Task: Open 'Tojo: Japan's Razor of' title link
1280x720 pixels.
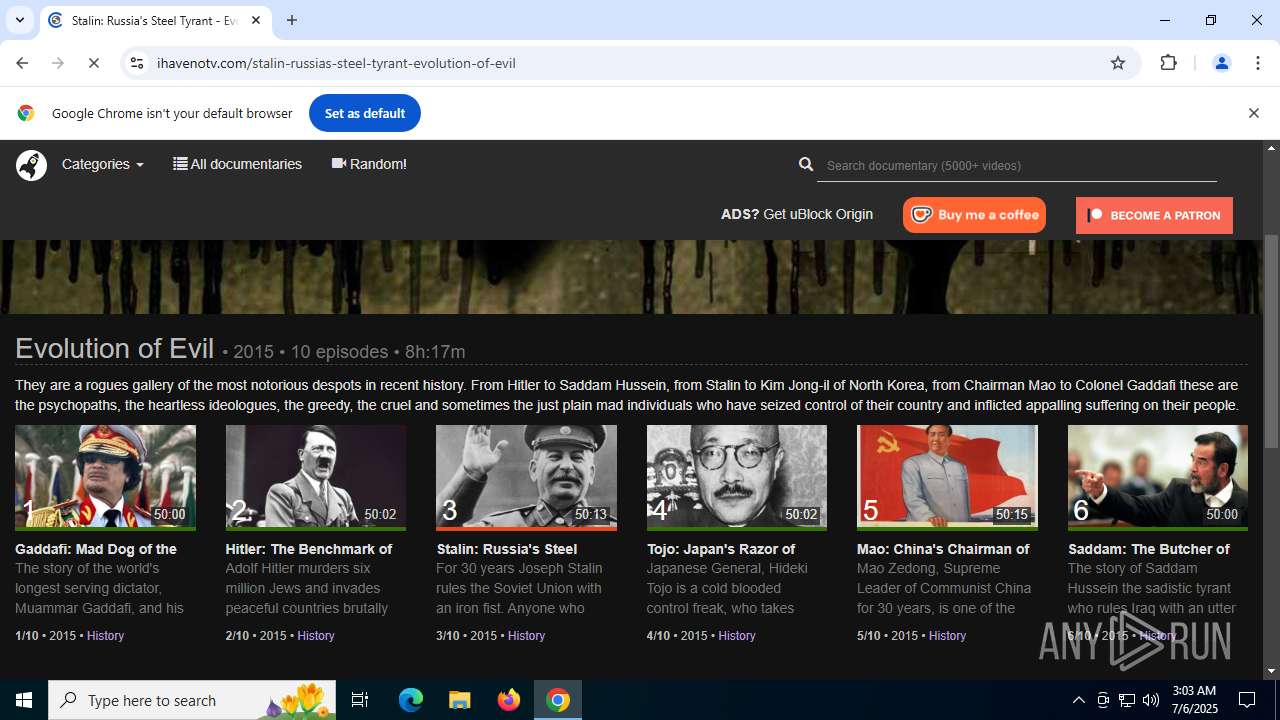Action: tap(721, 549)
